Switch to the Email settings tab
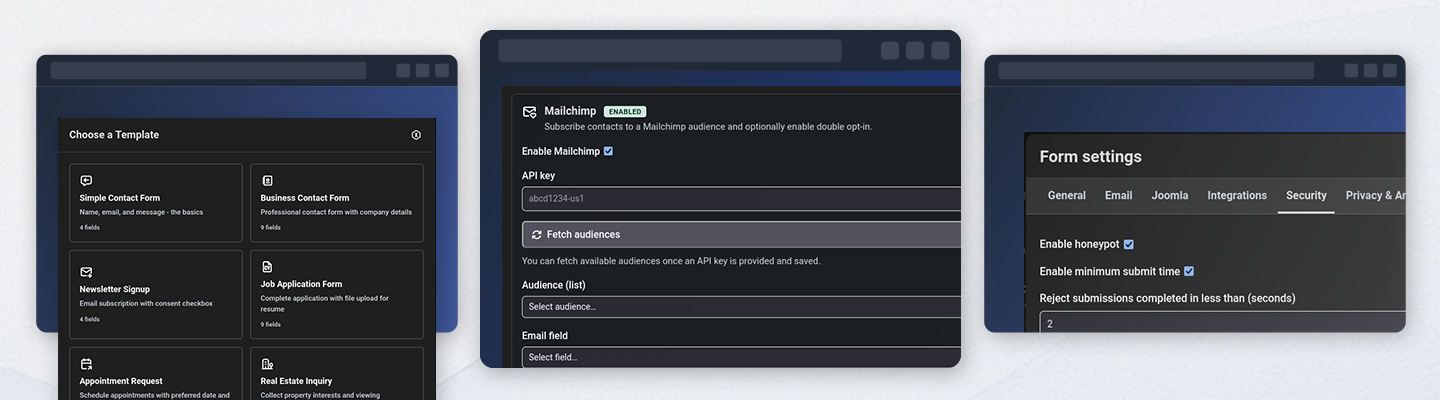The image size is (1440, 400). pos(1118,195)
